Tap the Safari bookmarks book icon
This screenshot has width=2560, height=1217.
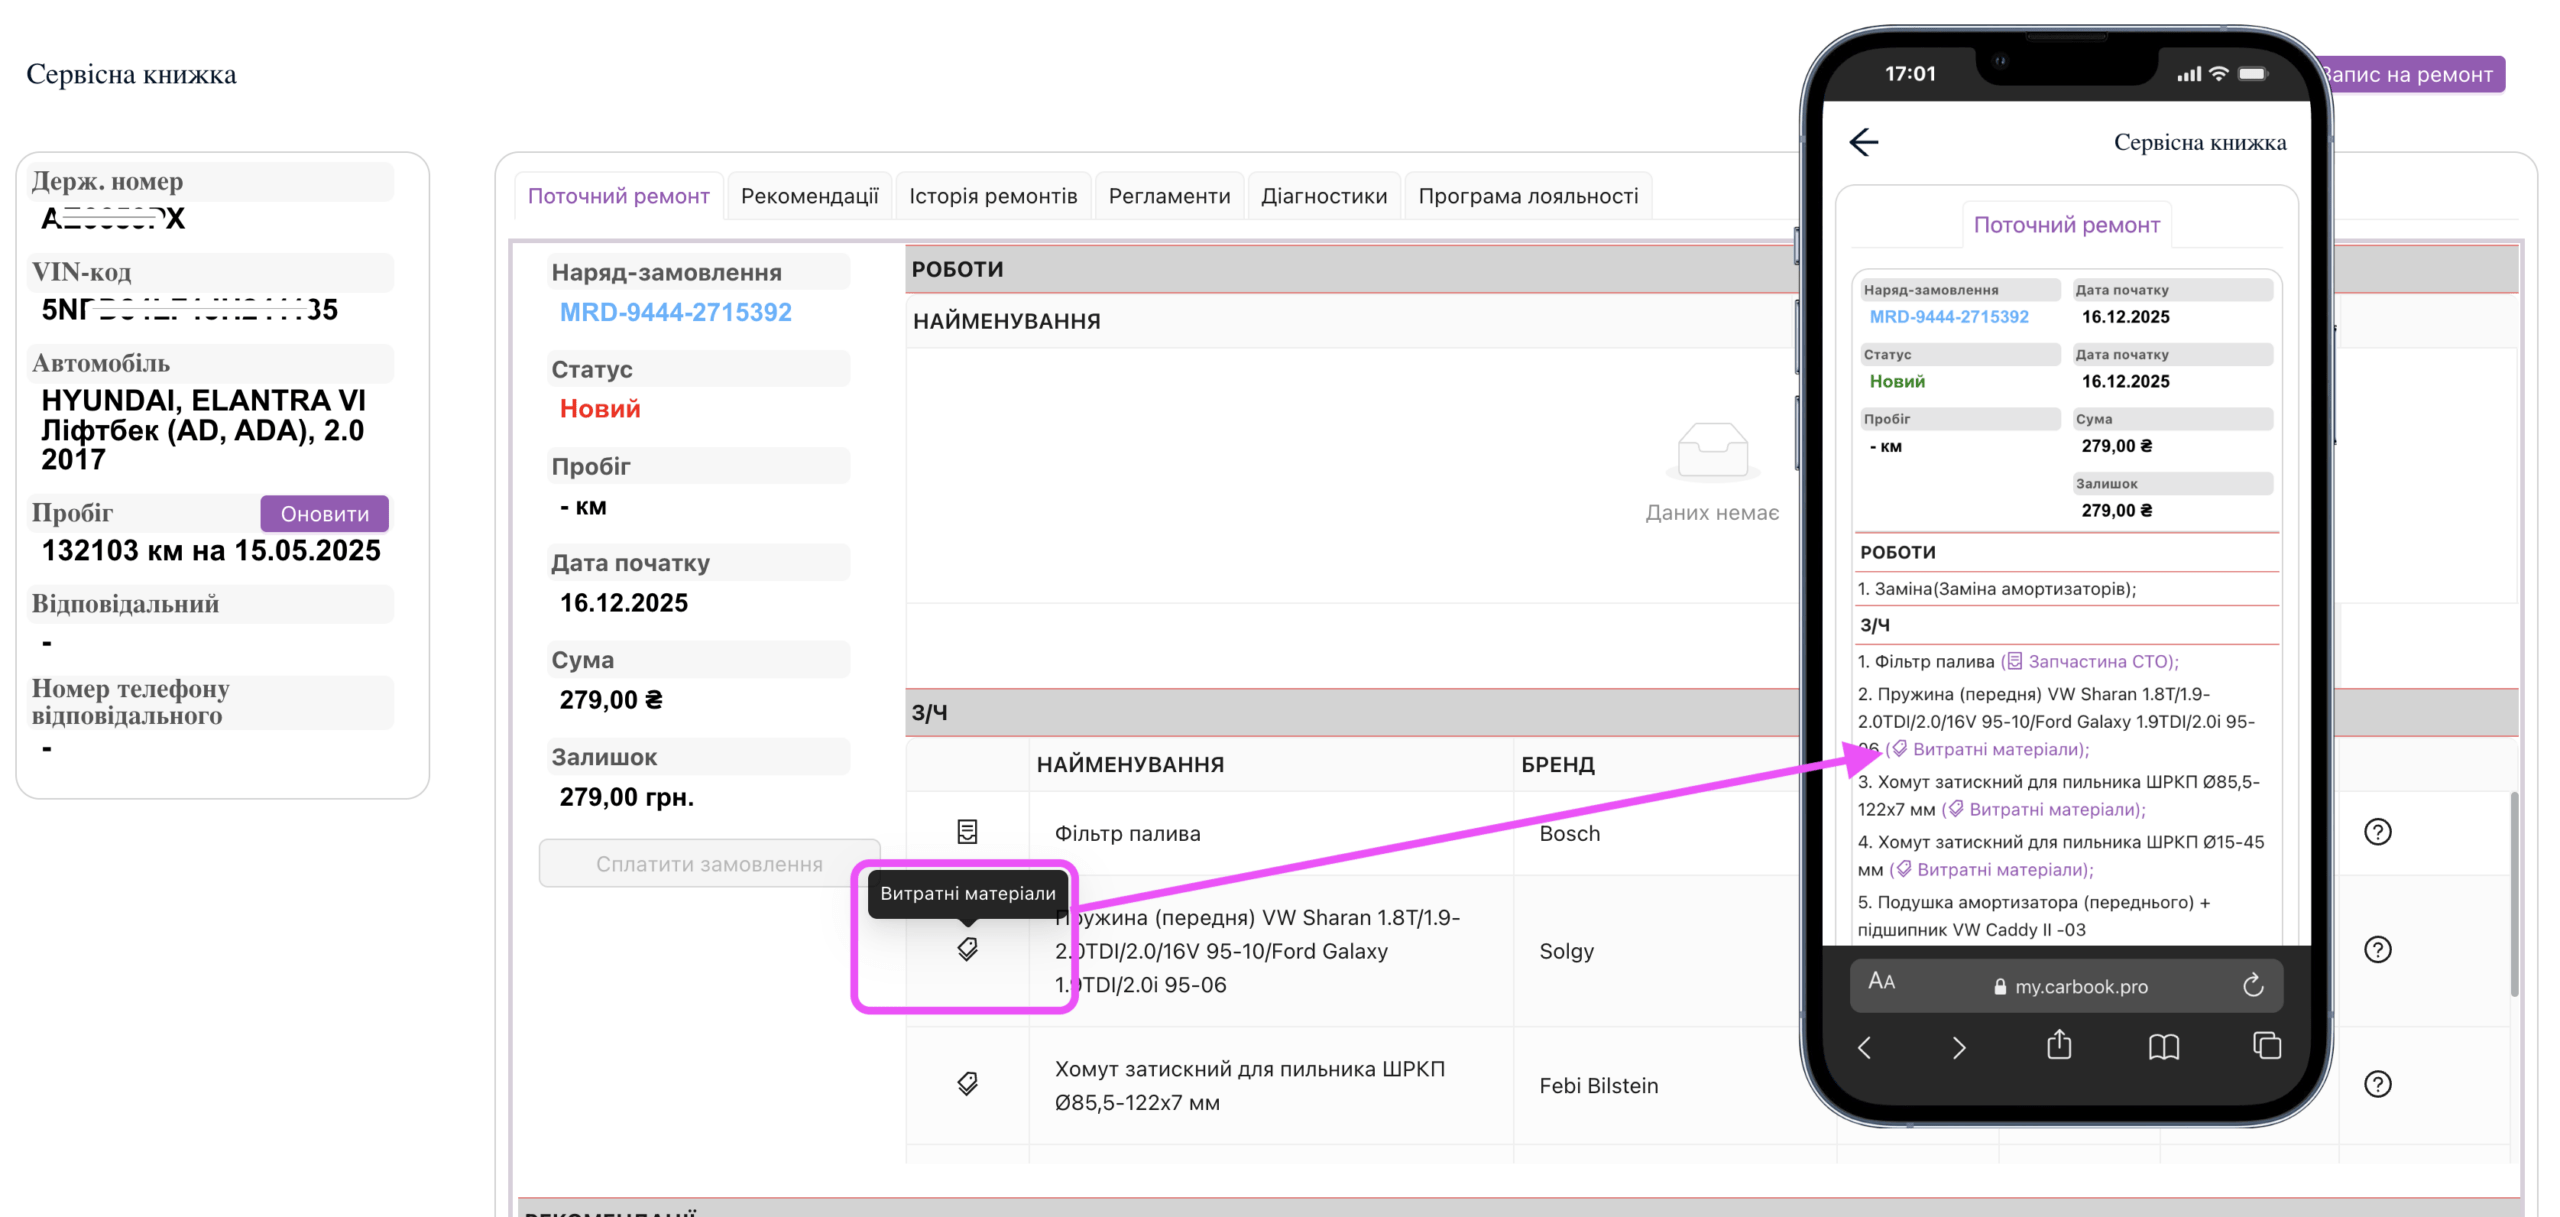pyautogui.click(x=2163, y=1047)
